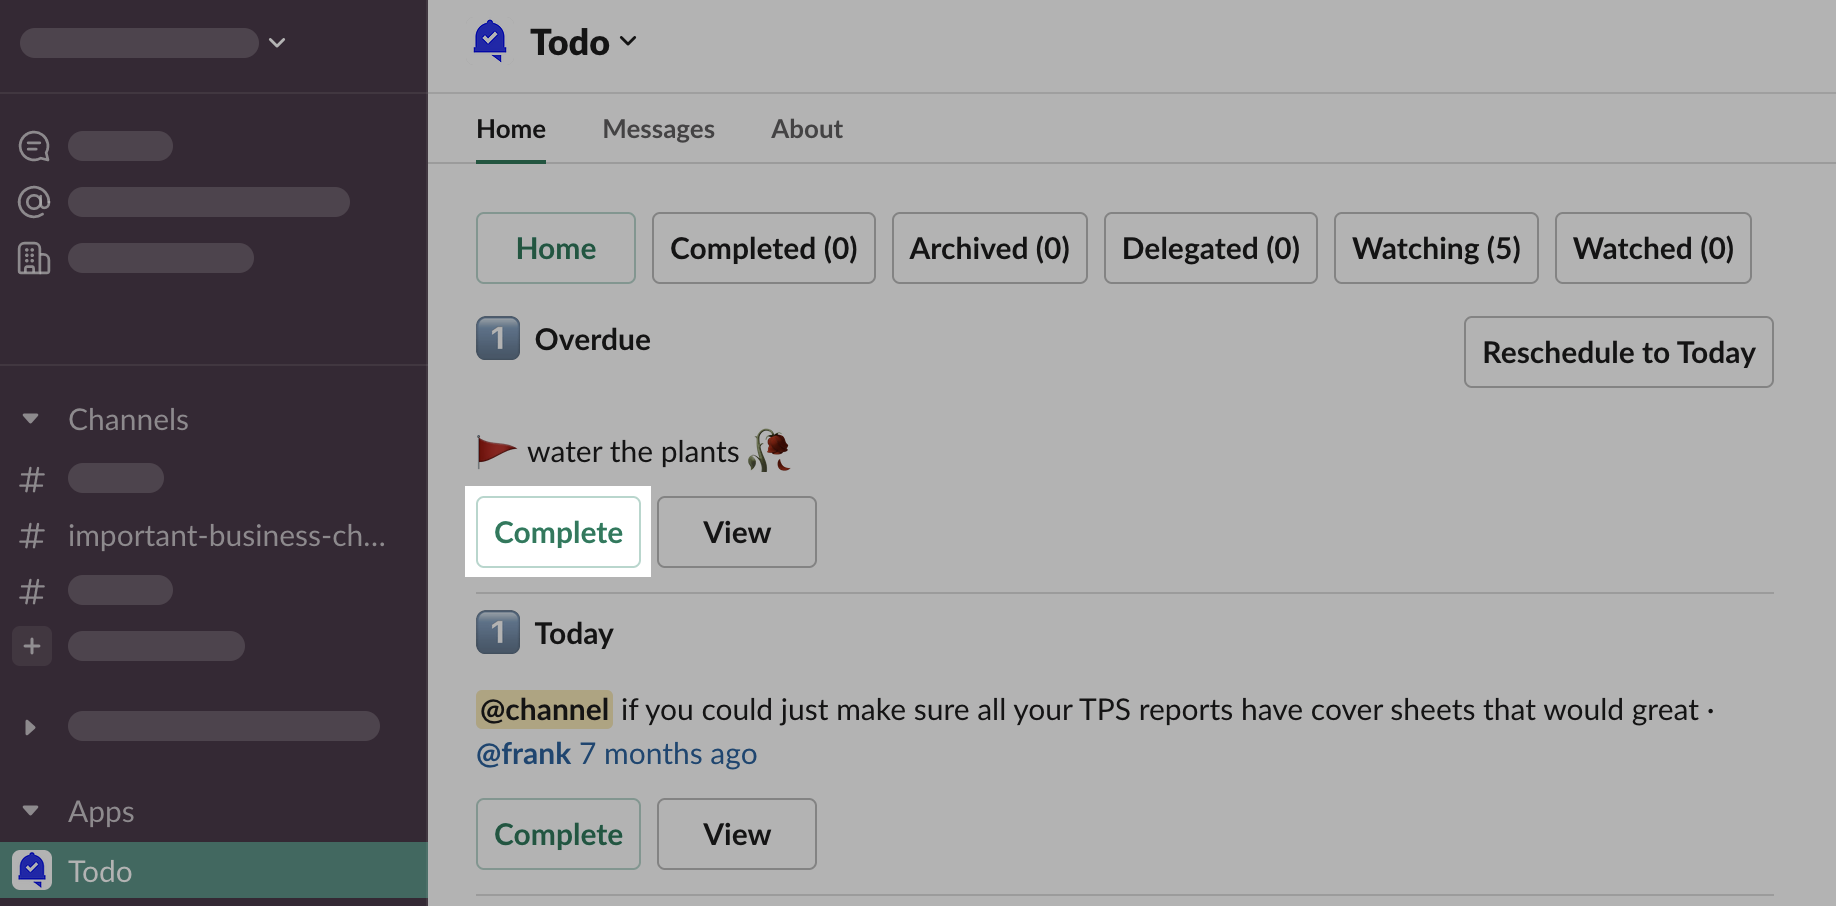The width and height of the screenshot is (1836, 906).
Task: Click the red flag beside water the plants
Action: [496, 451]
